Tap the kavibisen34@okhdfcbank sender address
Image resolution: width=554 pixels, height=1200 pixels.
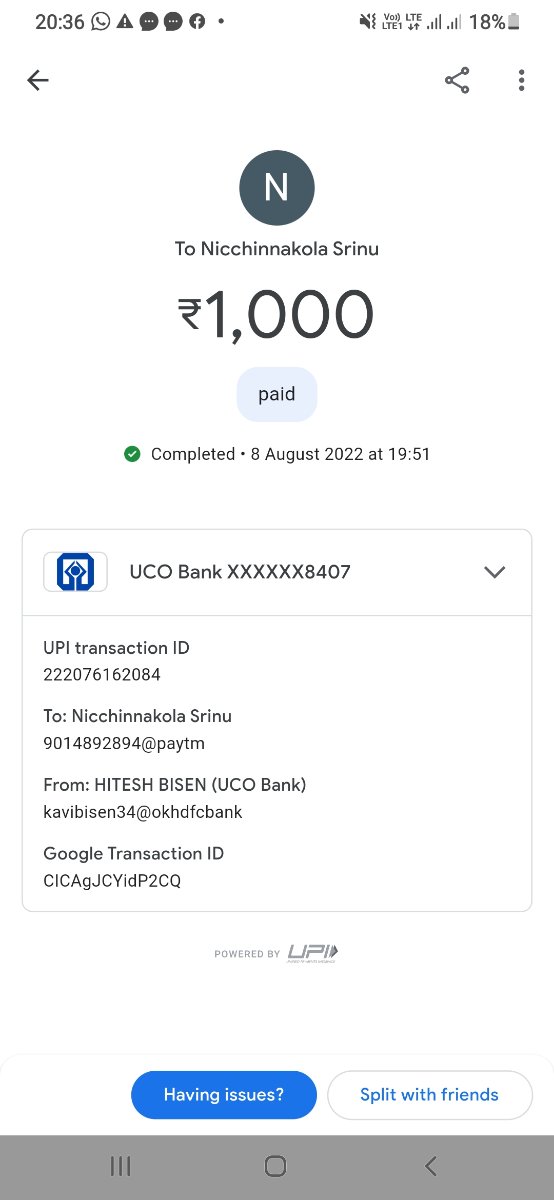pos(143,812)
